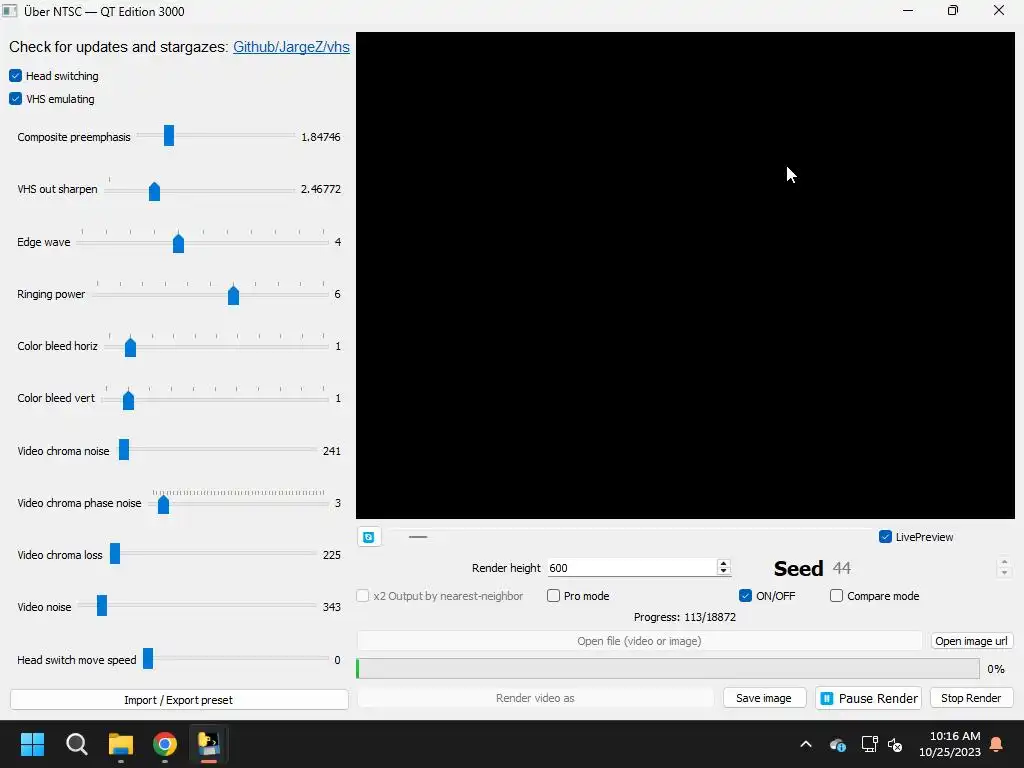The width and height of the screenshot is (1024, 768).
Task: Increase Render height with the up arrow
Action: tap(723, 564)
